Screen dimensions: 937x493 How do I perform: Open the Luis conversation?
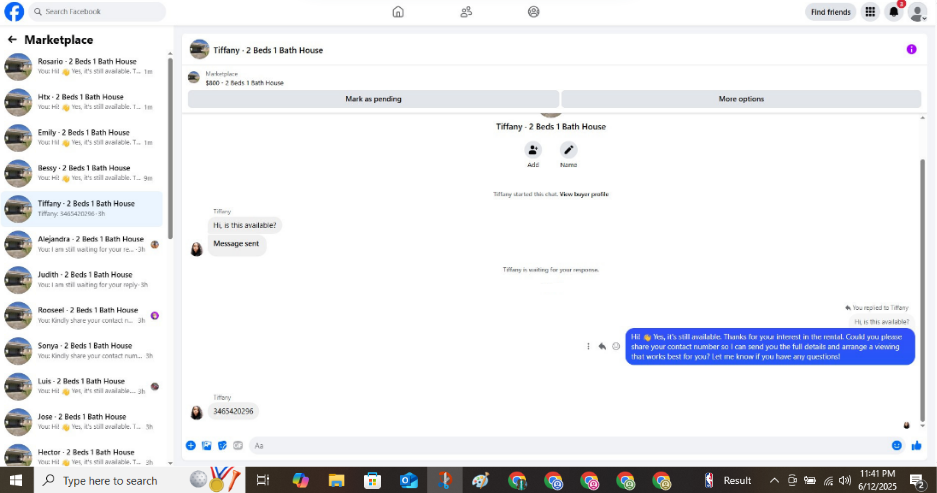pyautogui.click(x=82, y=387)
